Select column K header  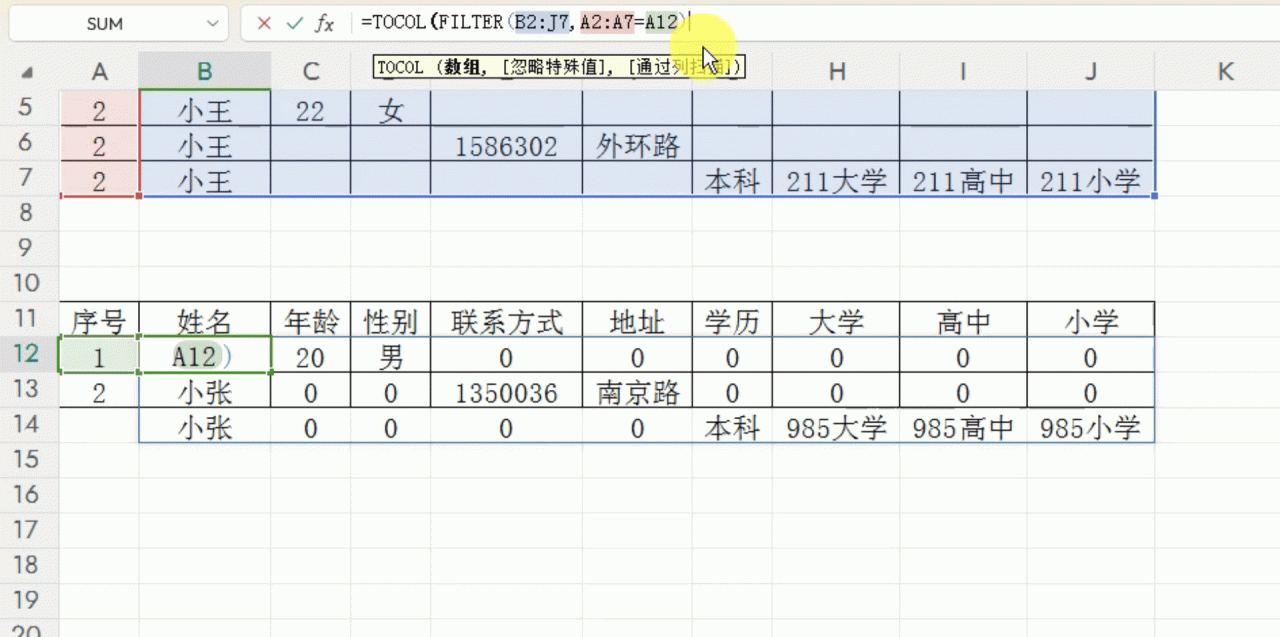pyautogui.click(x=1225, y=71)
